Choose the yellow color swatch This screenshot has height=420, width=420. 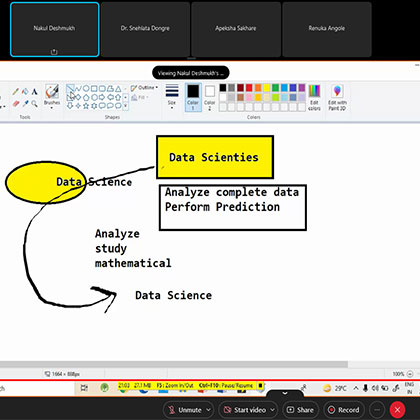267,88
